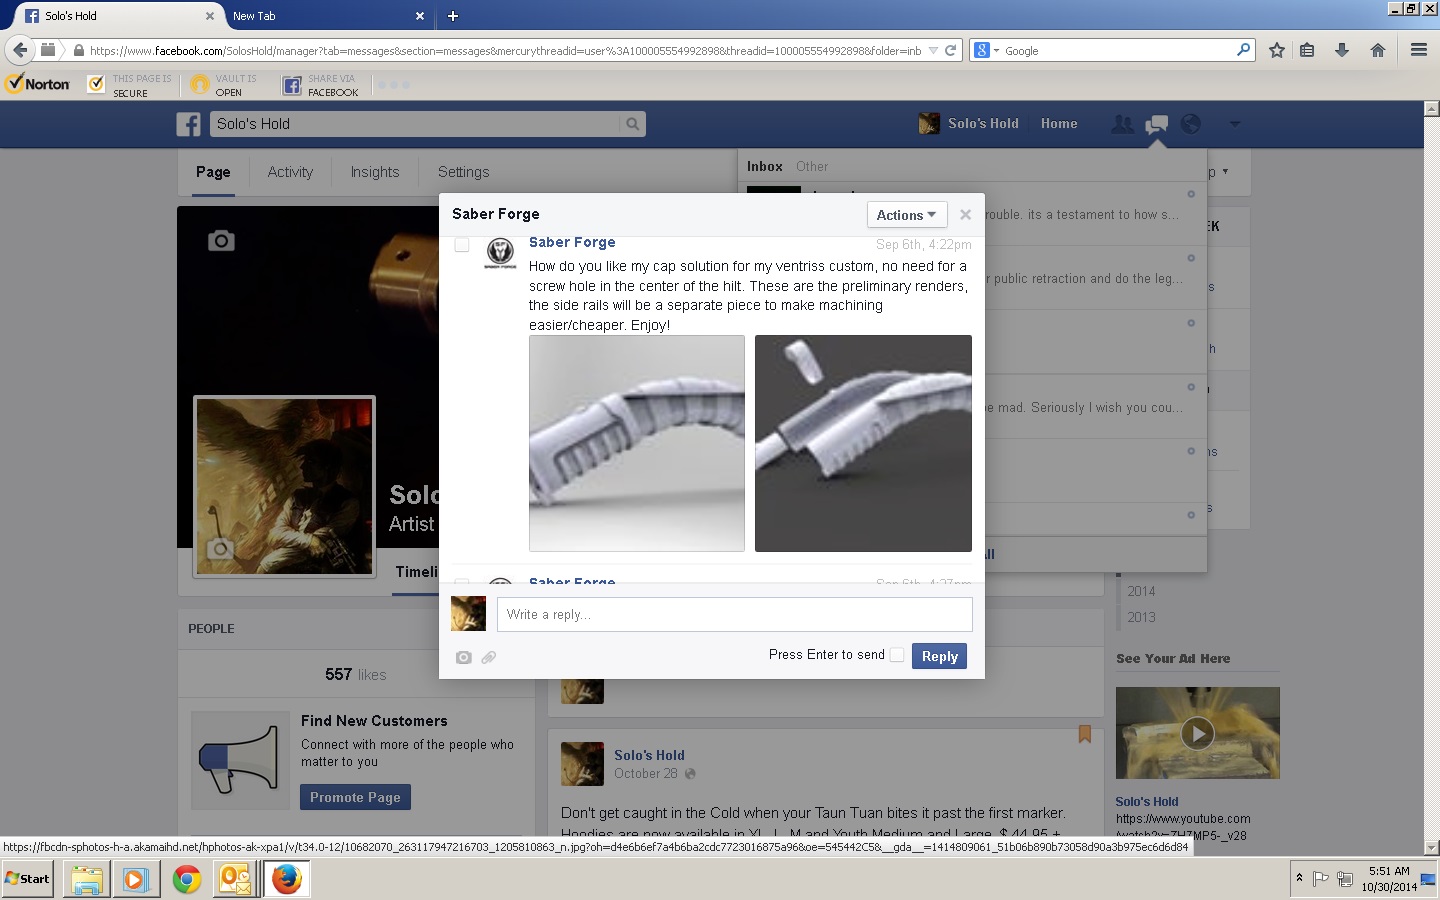Image resolution: width=1440 pixels, height=900 pixels.
Task: Click the camera icon on profile picture
Action: (220, 548)
